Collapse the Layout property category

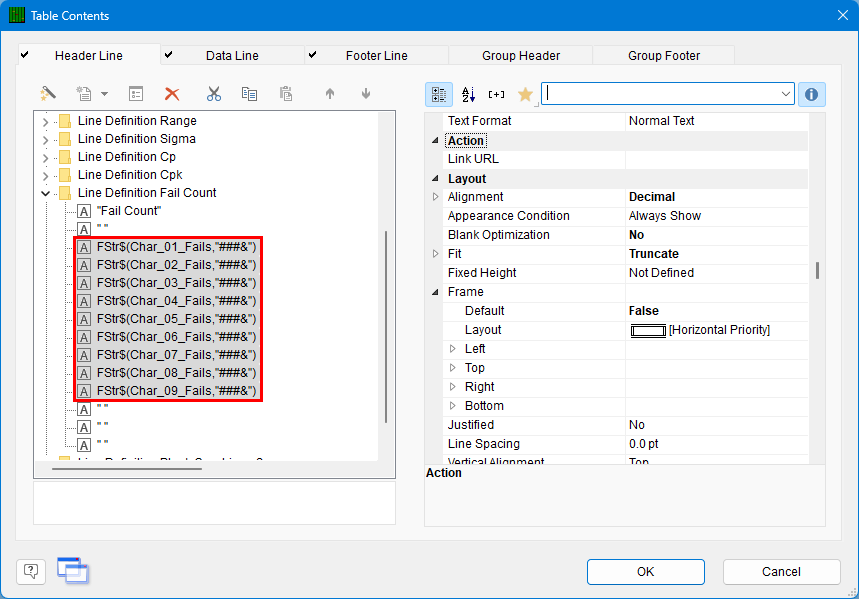pyautogui.click(x=435, y=179)
